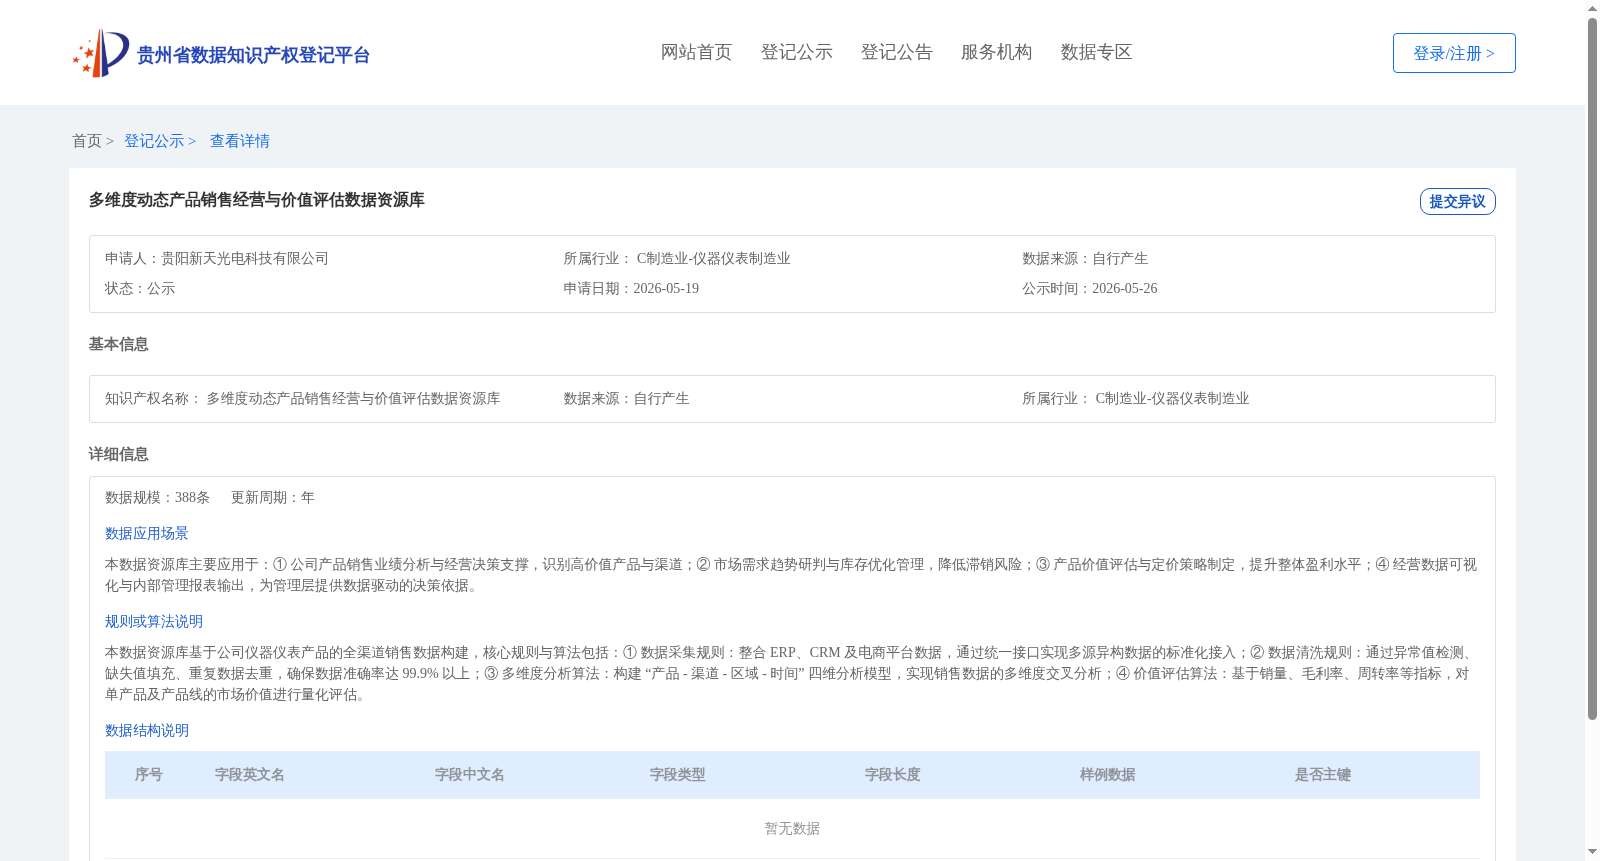Click the 状态：公示 text
Image resolution: width=1600 pixels, height=861 pixels.
(140, 288)
